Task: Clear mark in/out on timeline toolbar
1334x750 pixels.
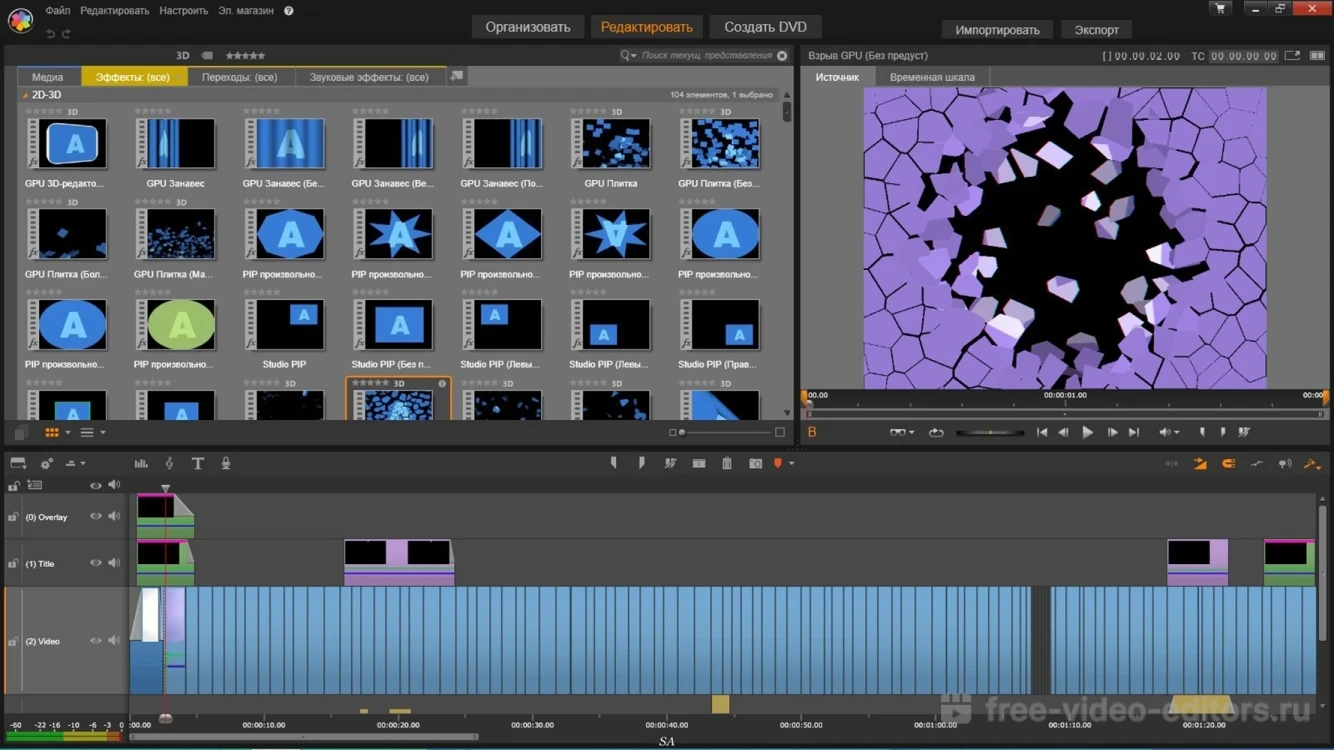Action: pyautogui.click(x=670, y=464)
